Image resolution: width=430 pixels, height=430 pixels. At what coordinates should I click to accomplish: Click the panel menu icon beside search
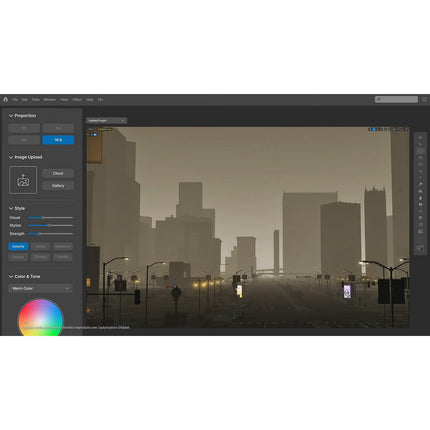(424, 99)
